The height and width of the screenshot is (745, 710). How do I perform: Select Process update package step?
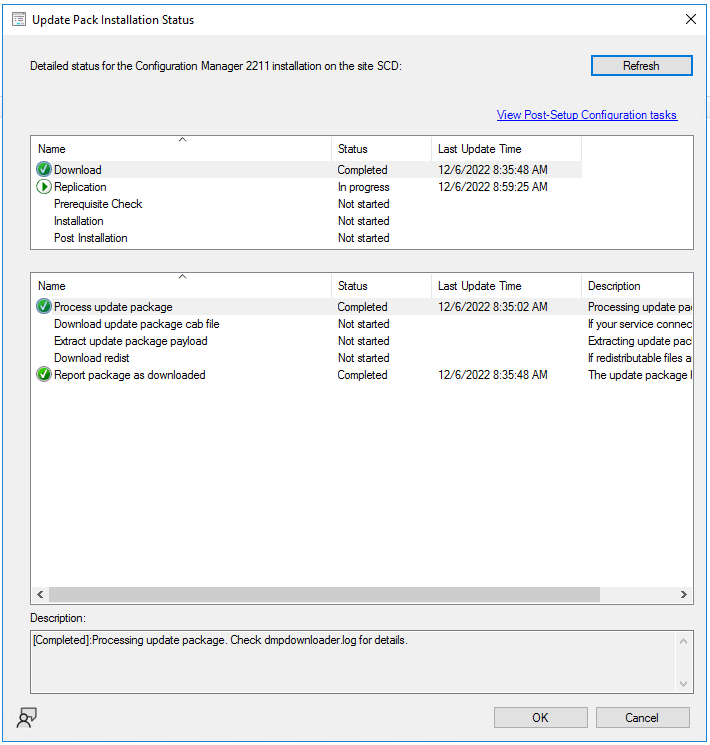tap(362, 306)
